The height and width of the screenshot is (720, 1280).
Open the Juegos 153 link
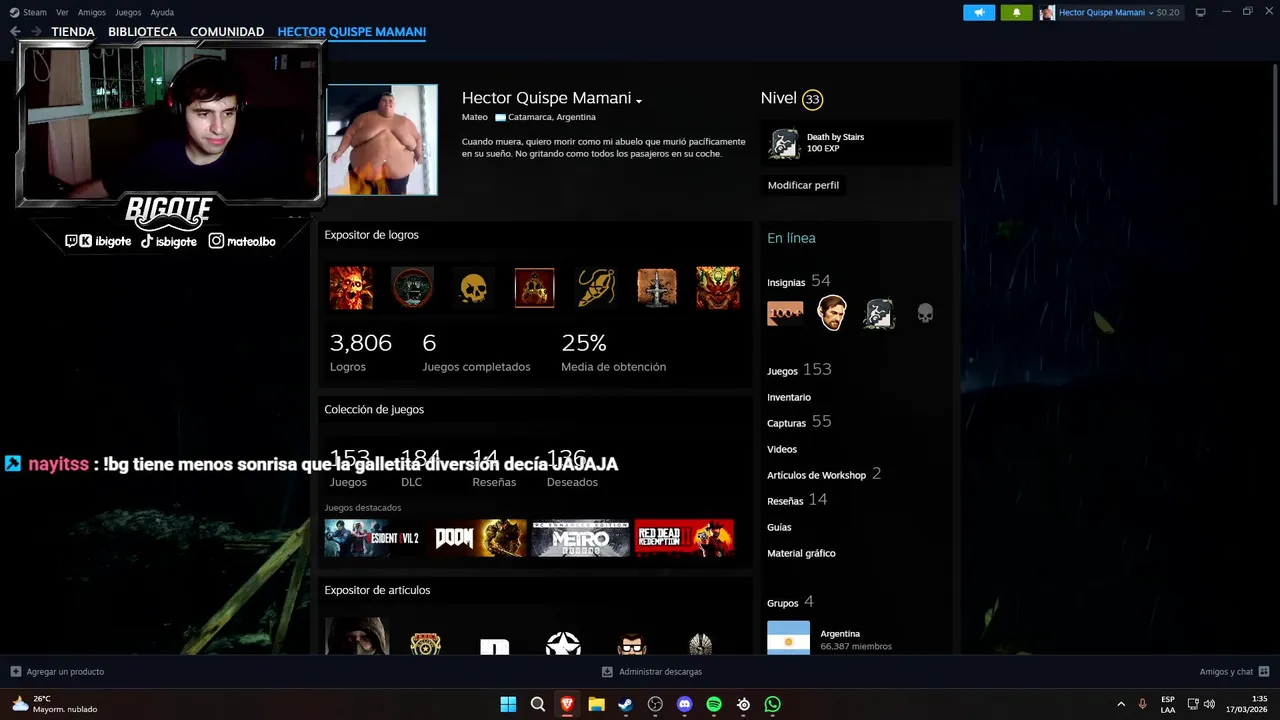point(799,370)
